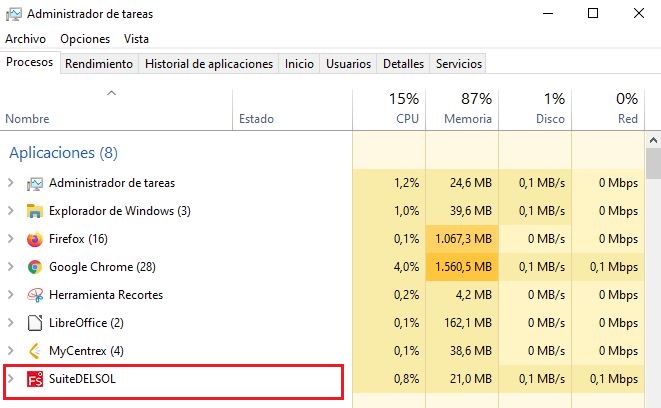Click the 1.067,3 MB memory value for Firefox
Screen dimensions: 661x408
[463, 239]
